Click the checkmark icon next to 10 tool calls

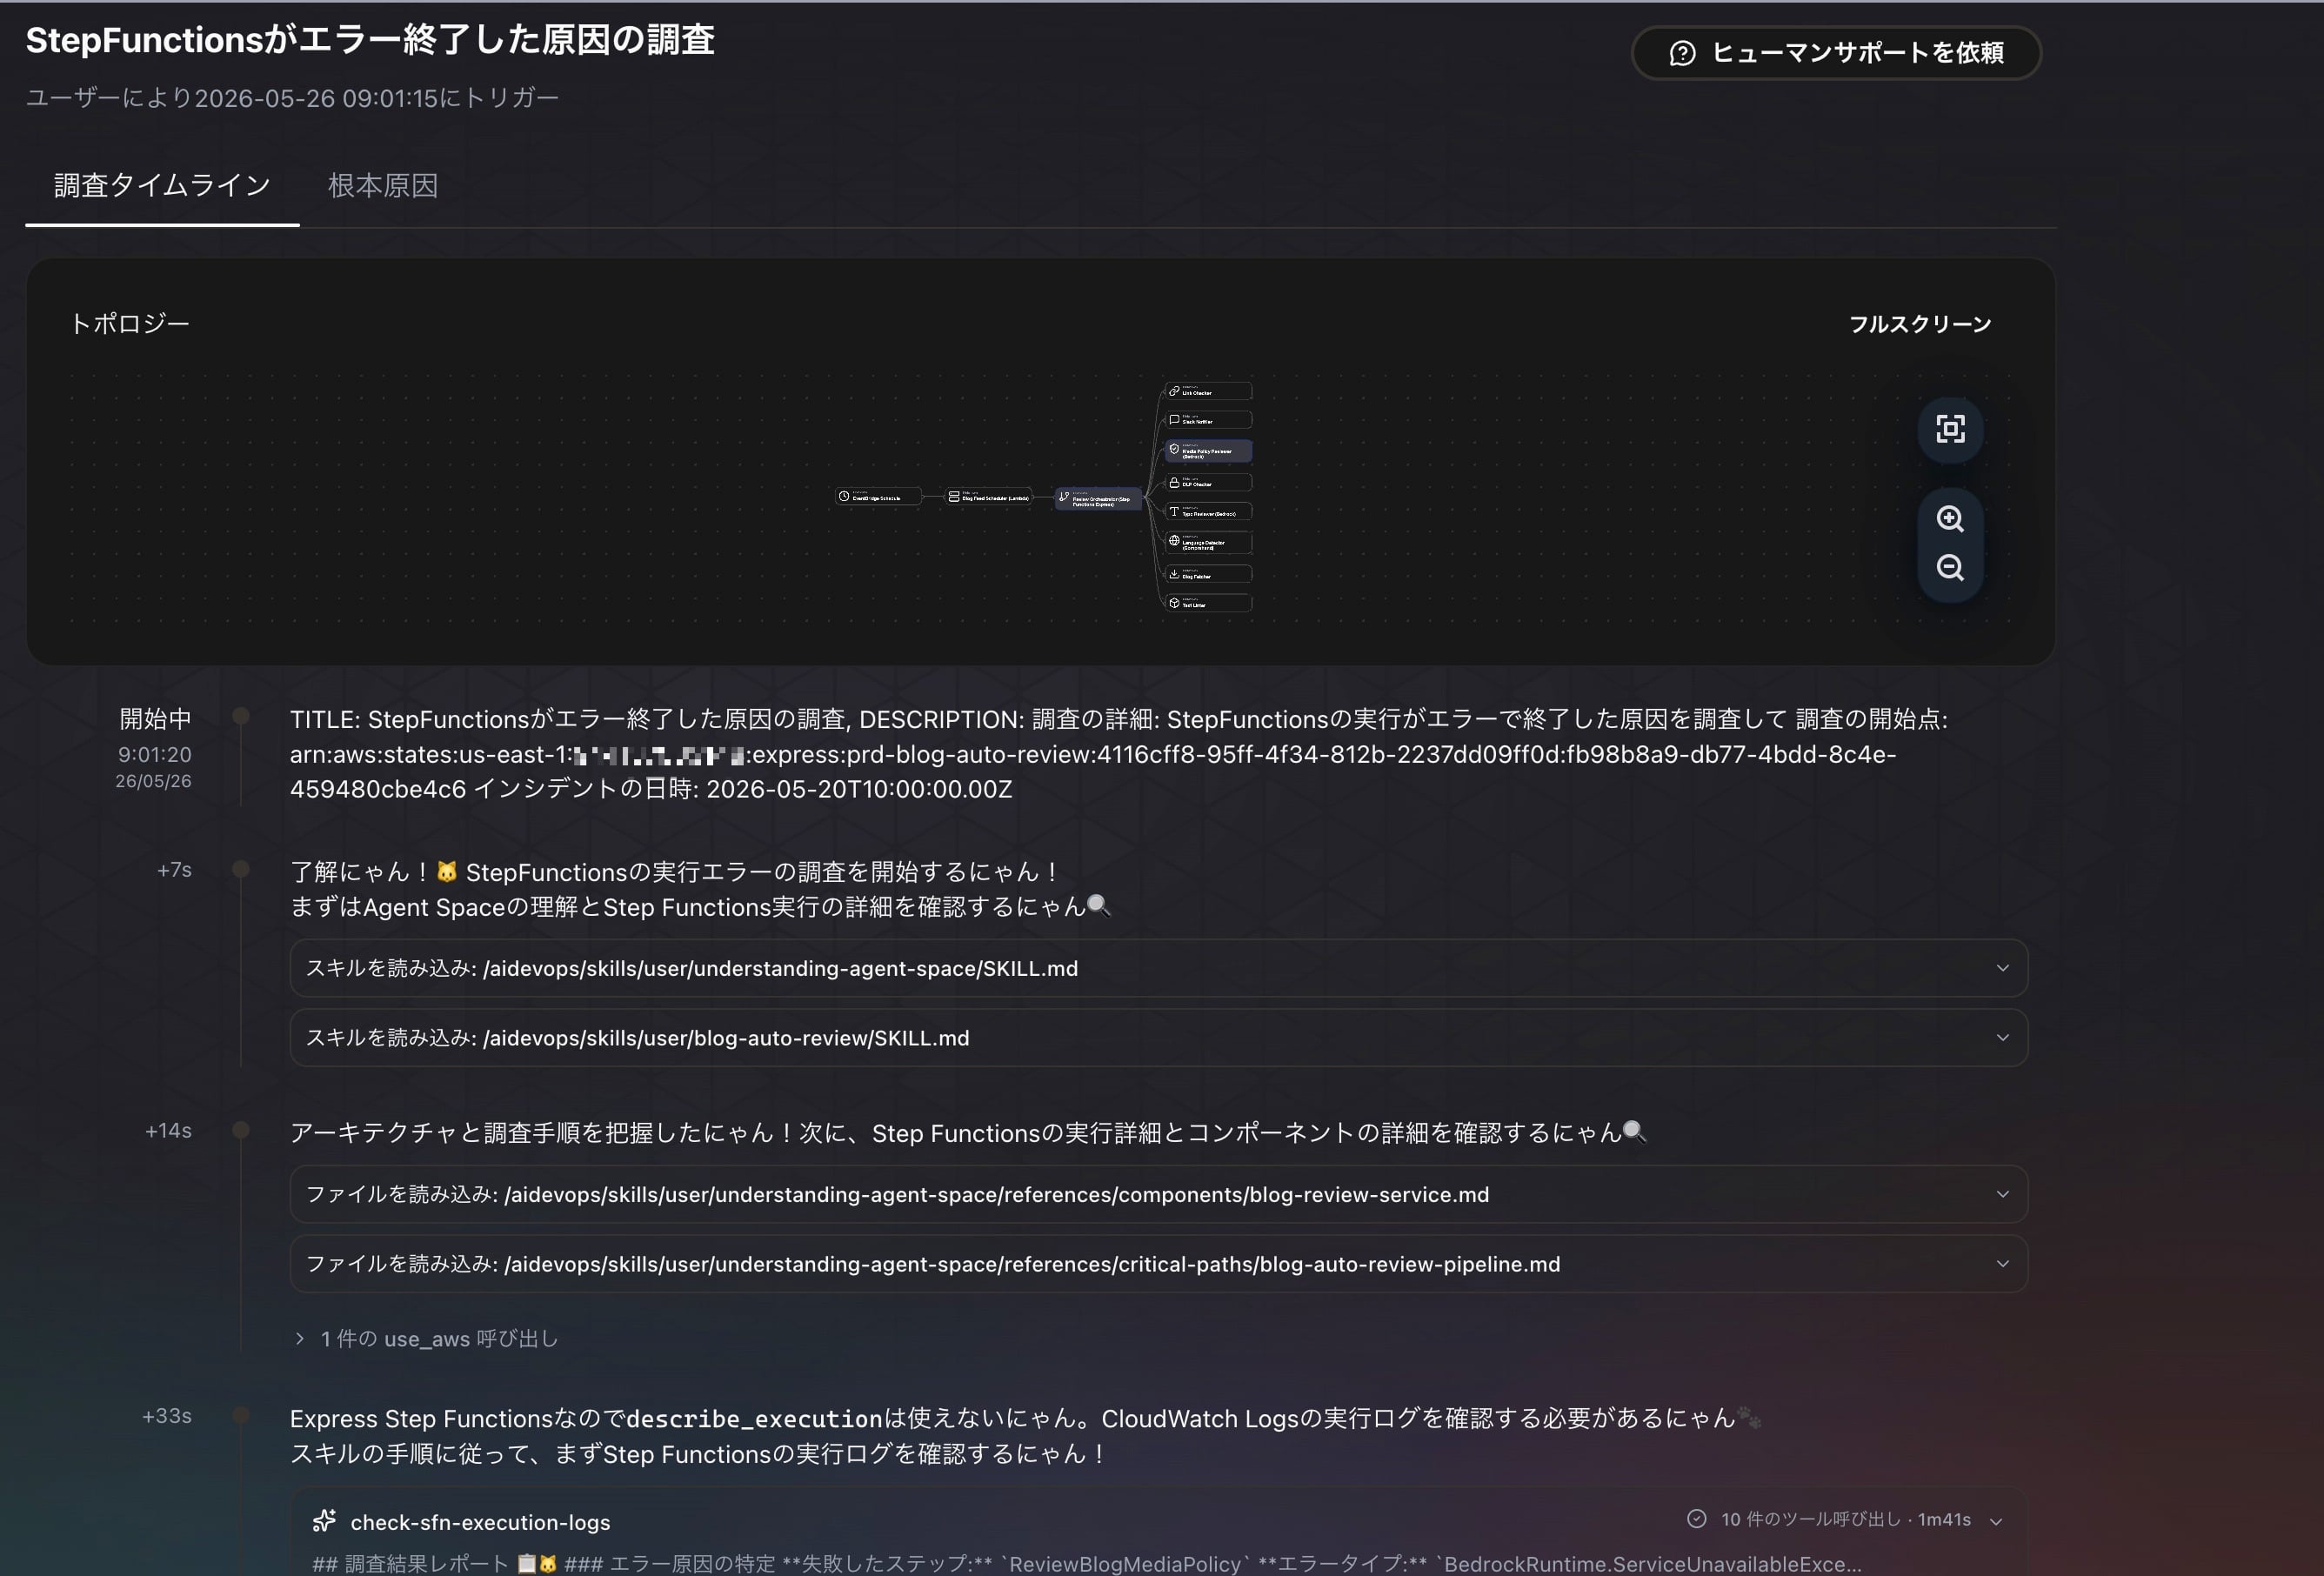tap(1696, 1519)
